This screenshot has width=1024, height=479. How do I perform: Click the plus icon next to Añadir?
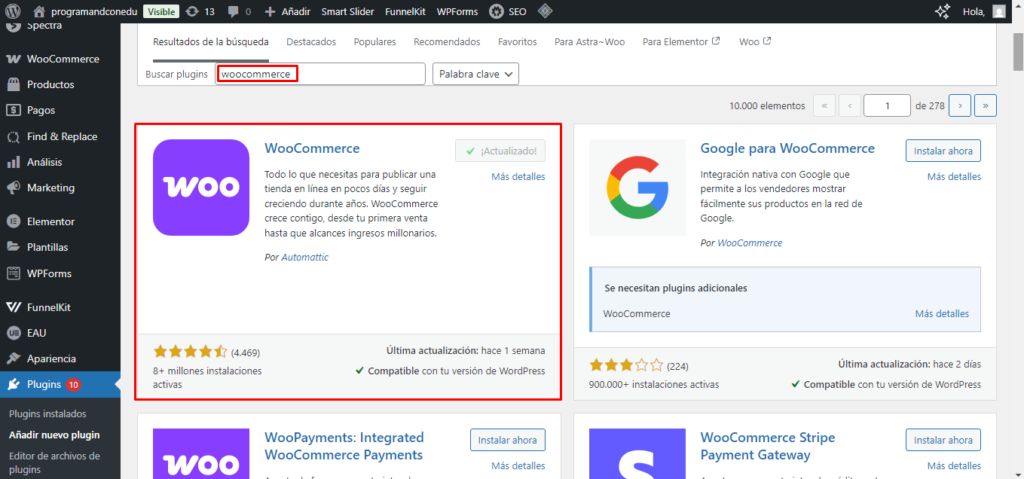270,11
